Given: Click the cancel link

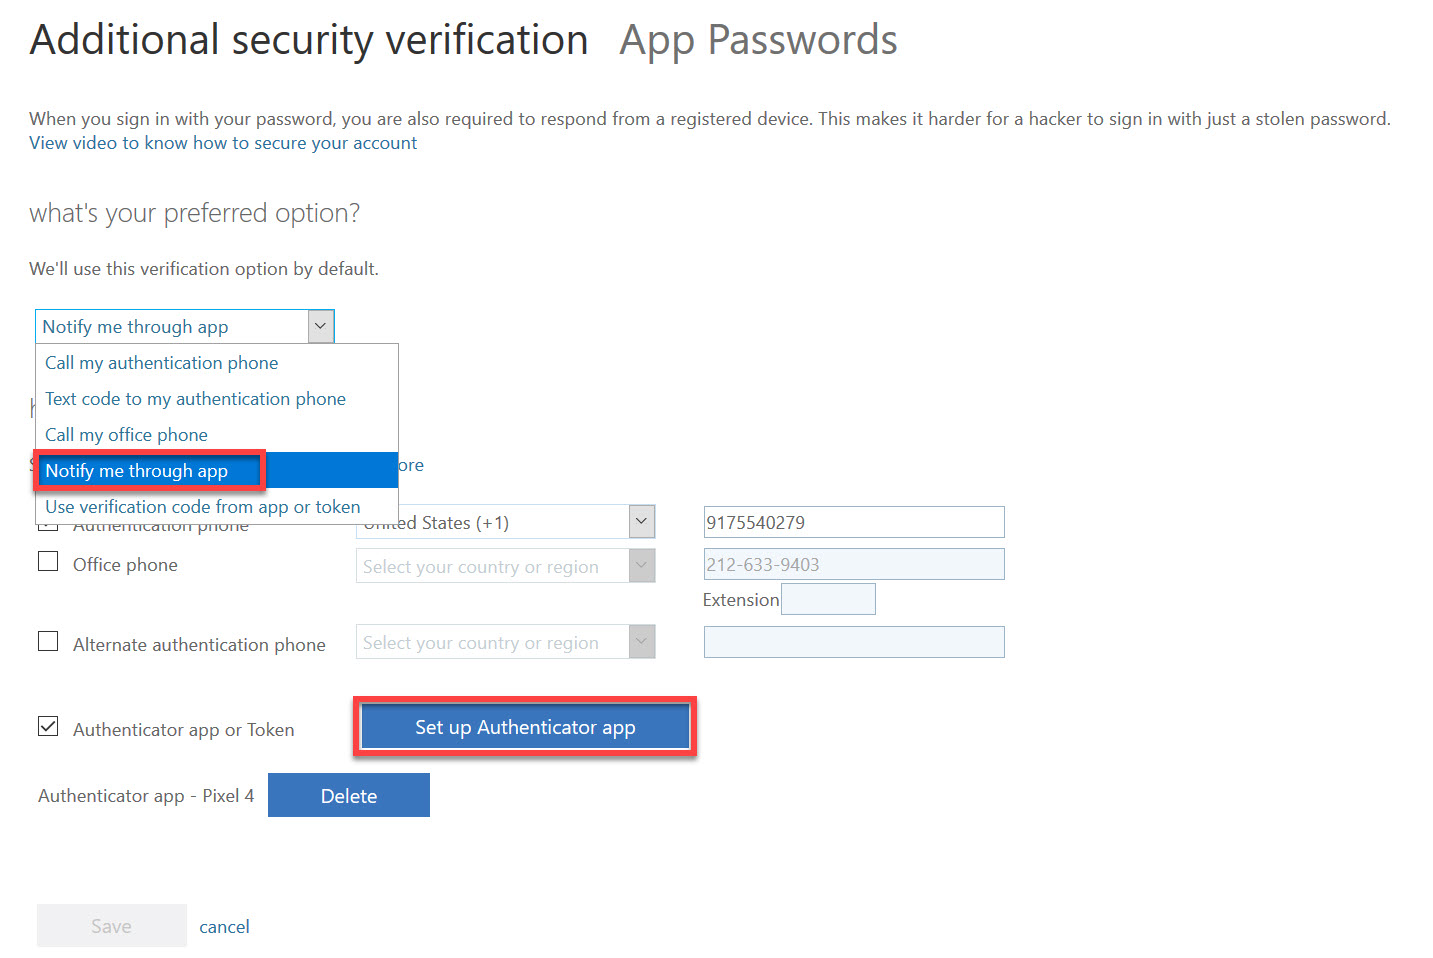Looking at the screenshot, I should point(224,926).
